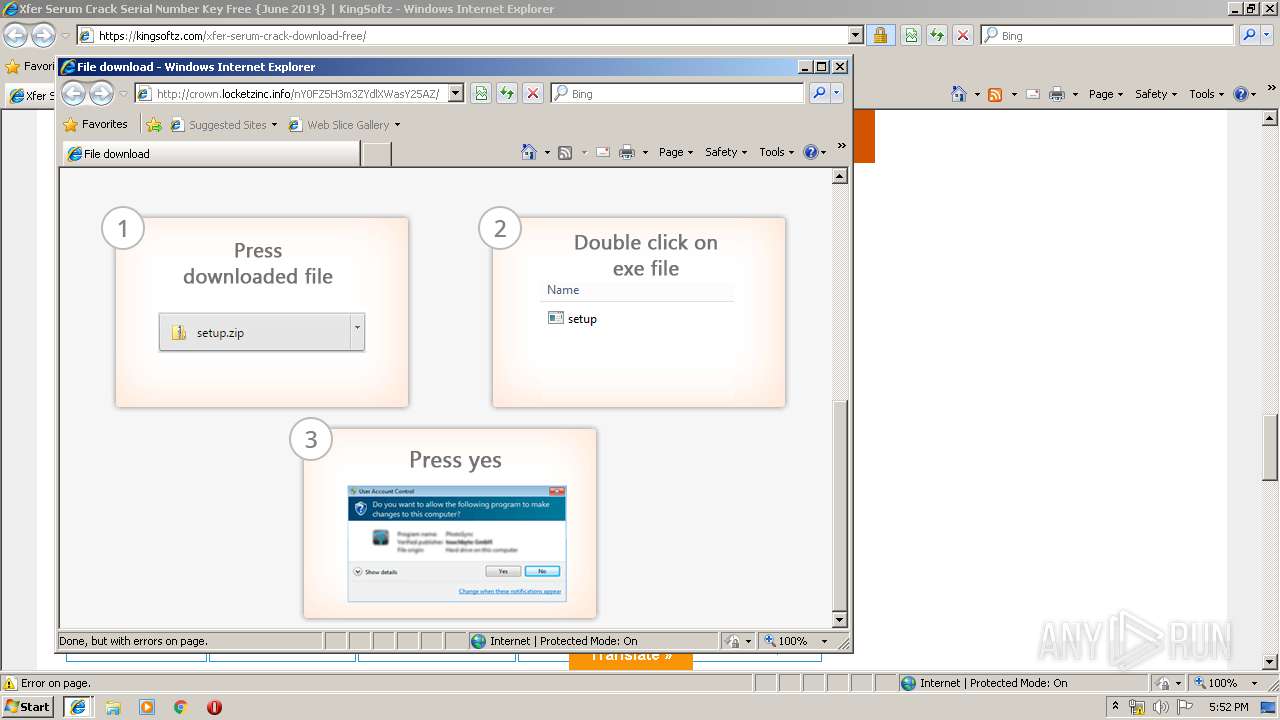The height and width of the screenshot is (720, 1280).
Task: Click the search magnifier in main window
Action: (1249, 35)
